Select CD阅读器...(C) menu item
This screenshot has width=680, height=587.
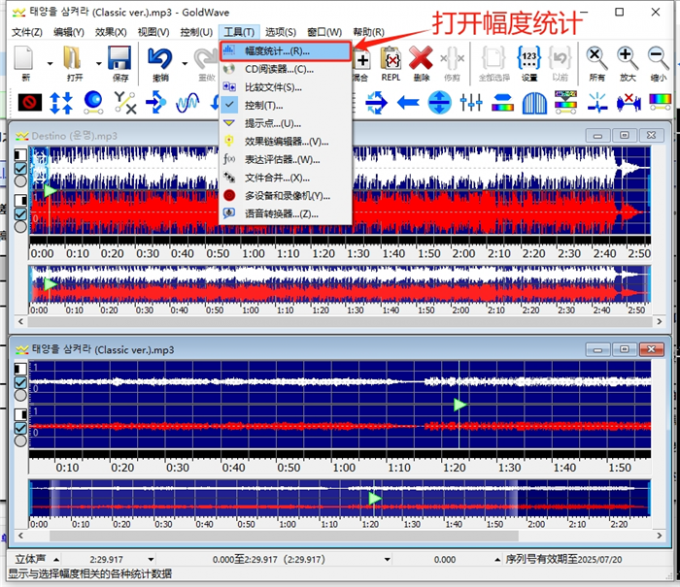coord(286,69)
